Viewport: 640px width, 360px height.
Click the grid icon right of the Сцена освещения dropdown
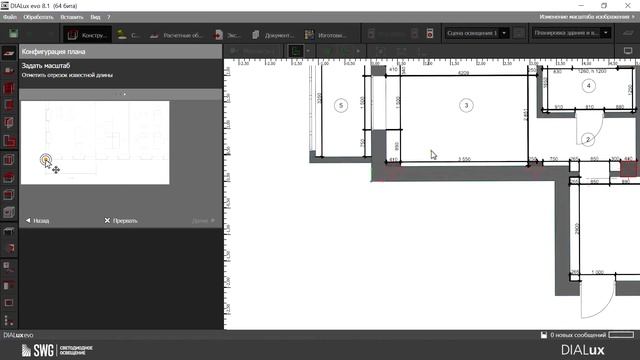(519, 33)
